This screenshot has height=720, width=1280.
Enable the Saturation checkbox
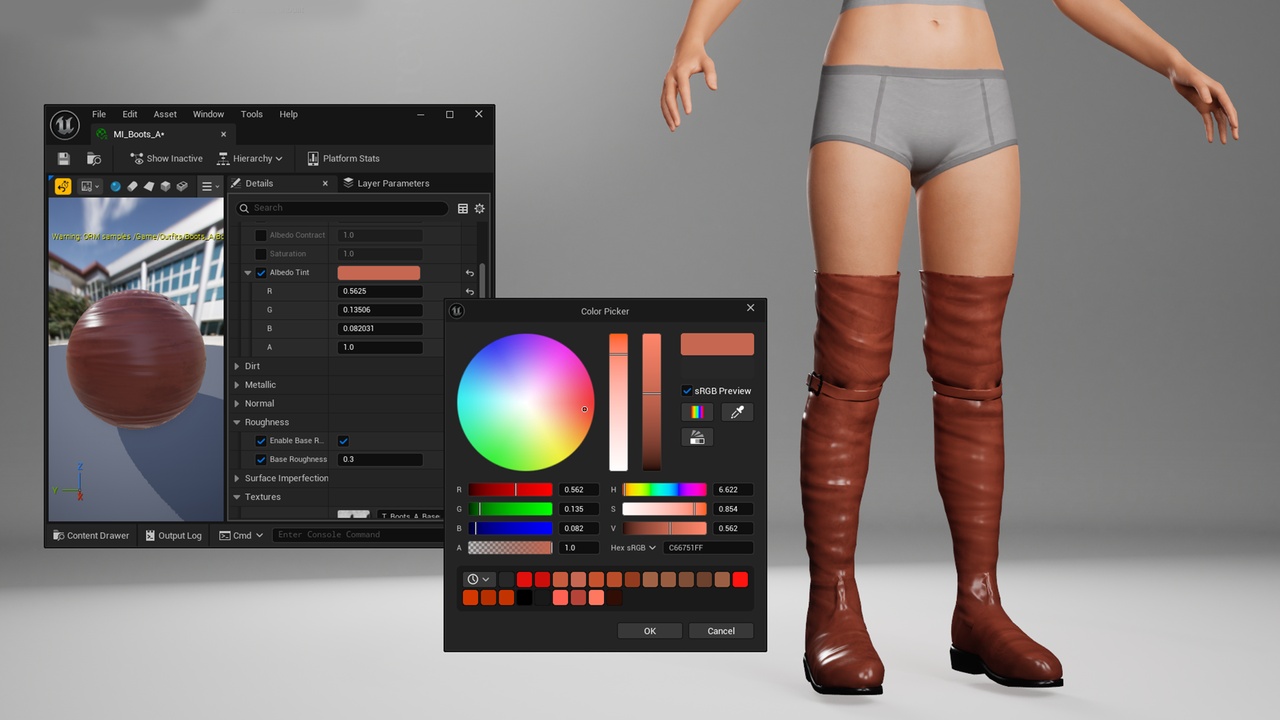tap(261, 254)
